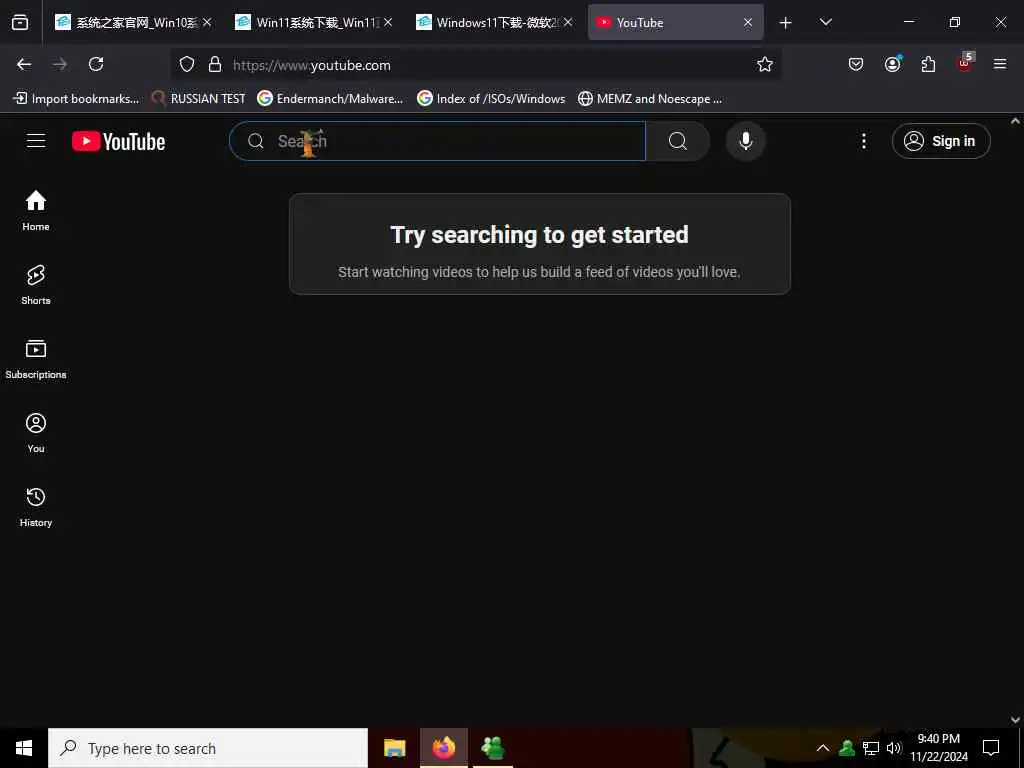
Task: Click the network icon in tray
Action: coord(871,748)
